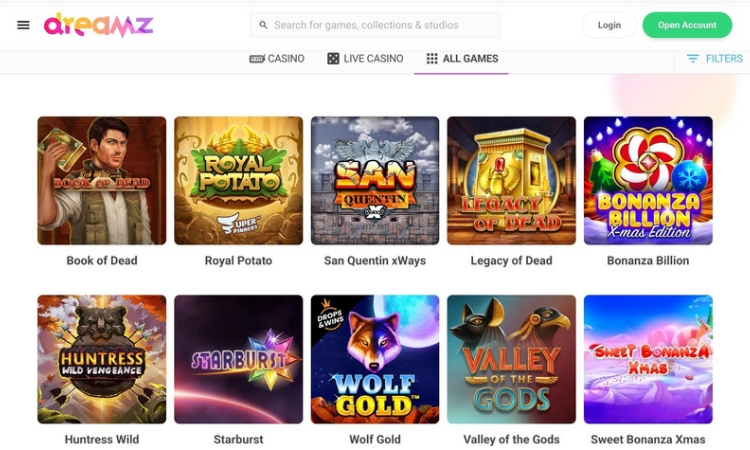Switch to the Casino tab
This screenshot has width=750, height=450.
pyautogui.click(x=285, y=59)
